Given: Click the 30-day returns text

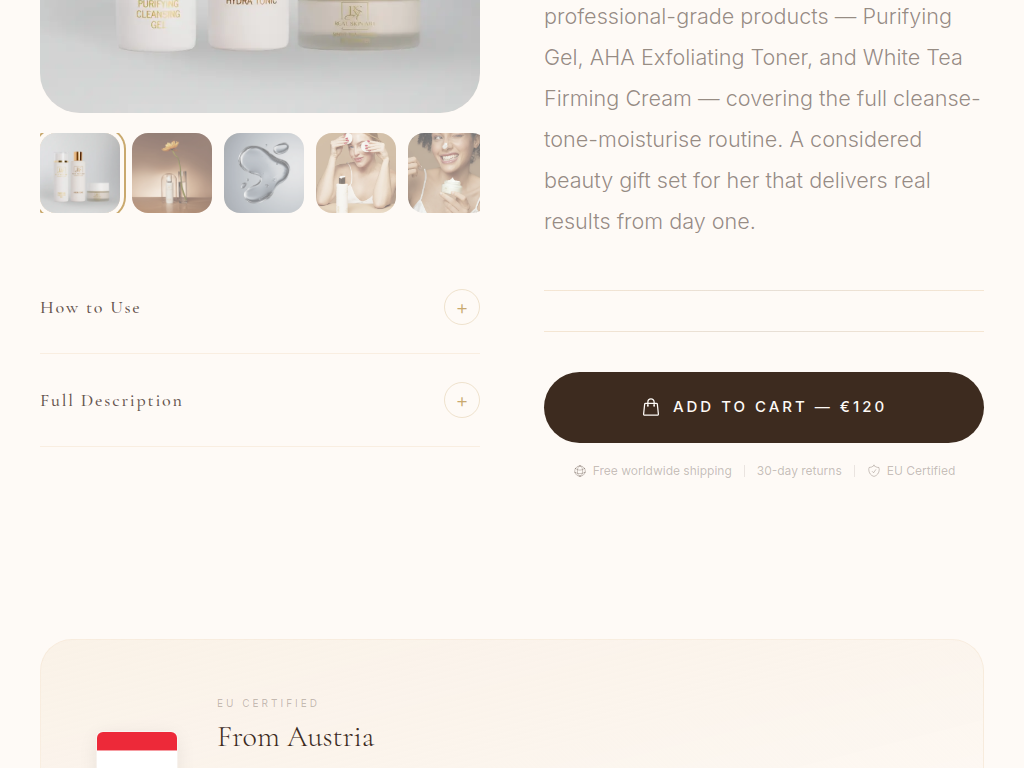Looking at the screenshot, I should (x=799, y=471).
